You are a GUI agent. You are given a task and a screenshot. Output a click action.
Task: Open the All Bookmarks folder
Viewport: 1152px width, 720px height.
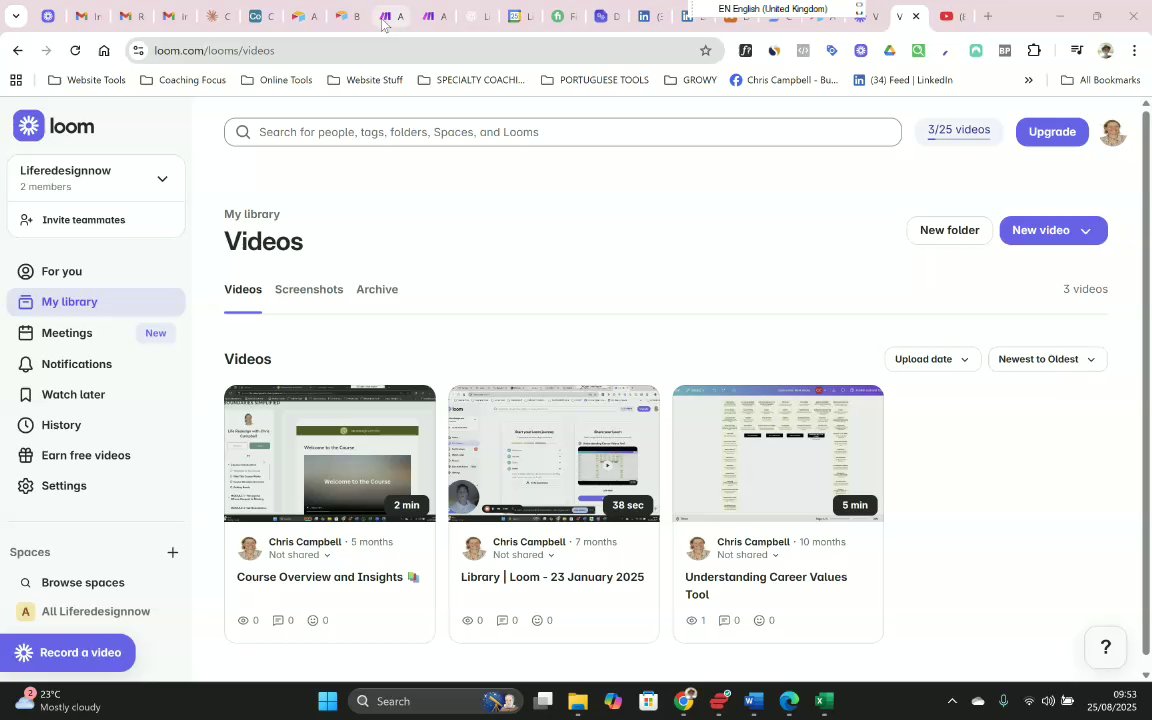(1101, 80)
